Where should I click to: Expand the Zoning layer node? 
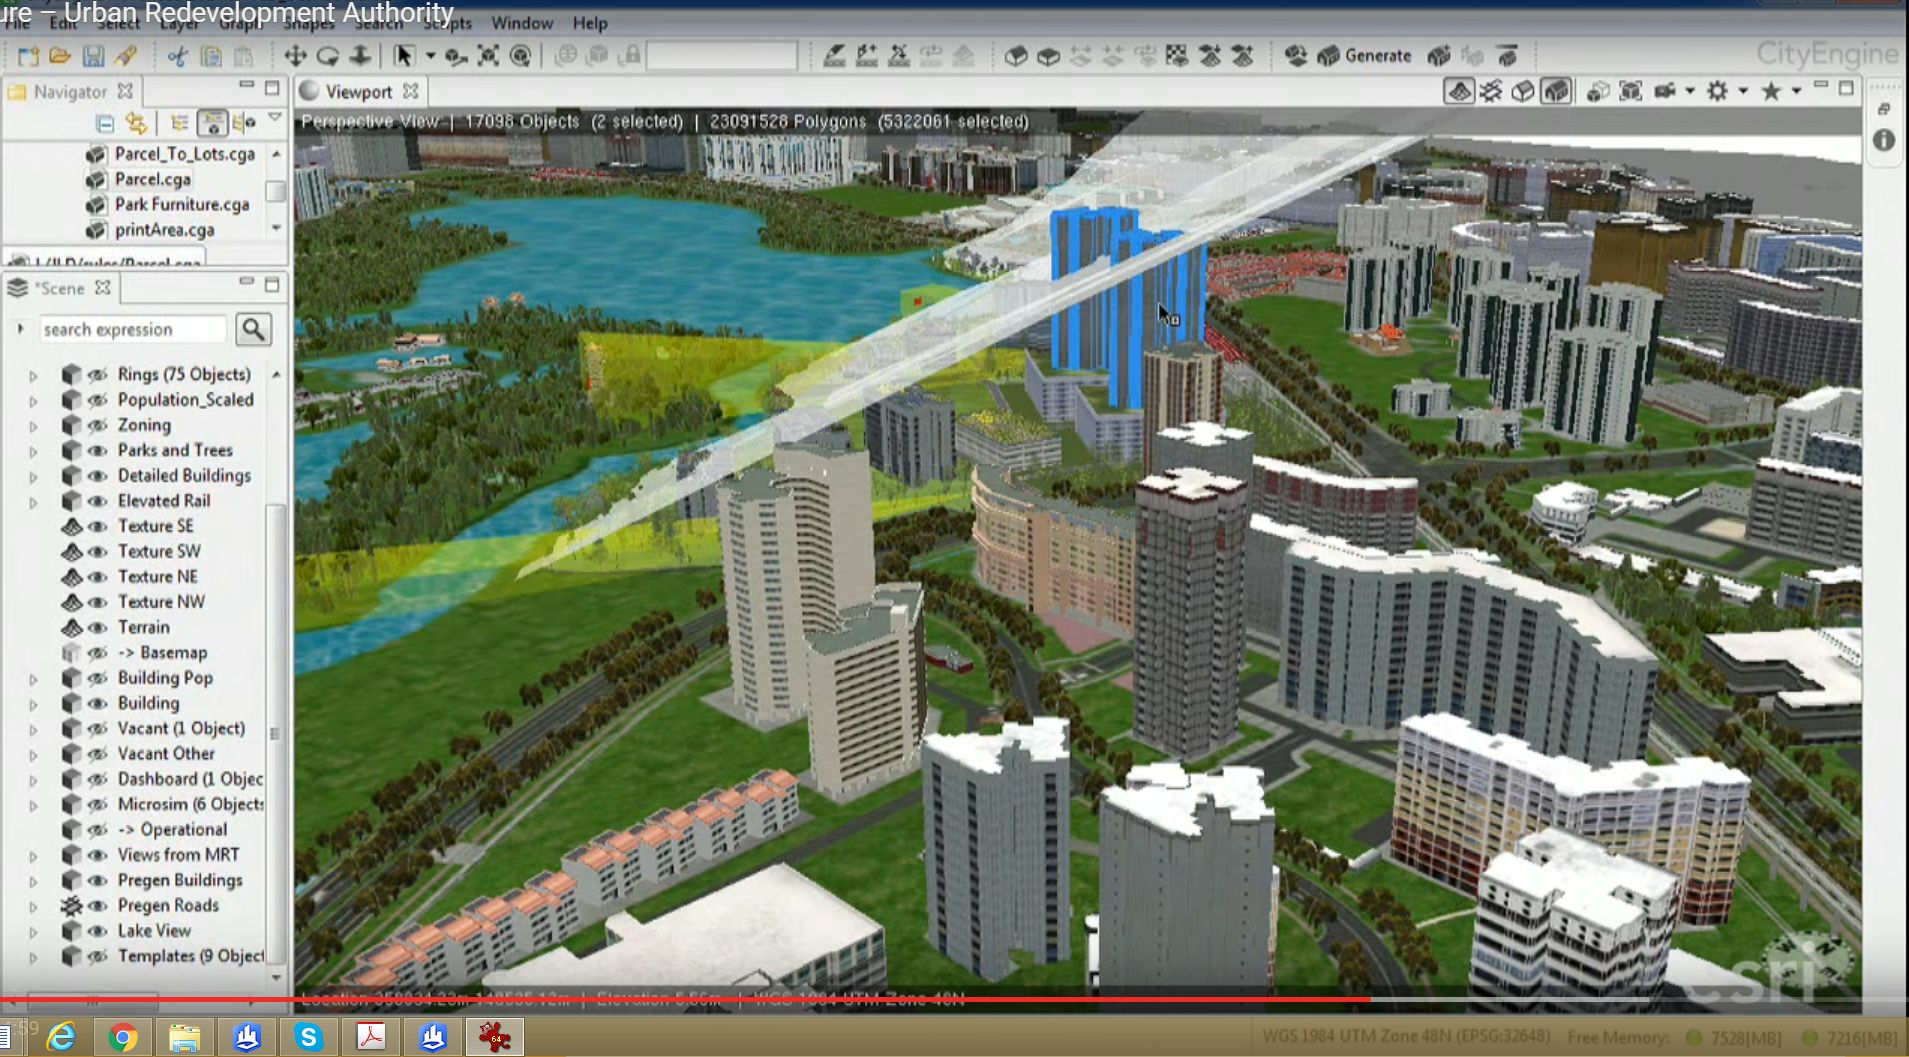click(33, 426)
